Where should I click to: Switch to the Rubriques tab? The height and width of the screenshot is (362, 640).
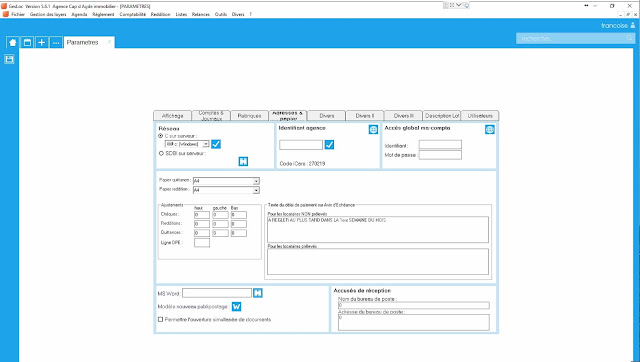[x=249, y=116]
